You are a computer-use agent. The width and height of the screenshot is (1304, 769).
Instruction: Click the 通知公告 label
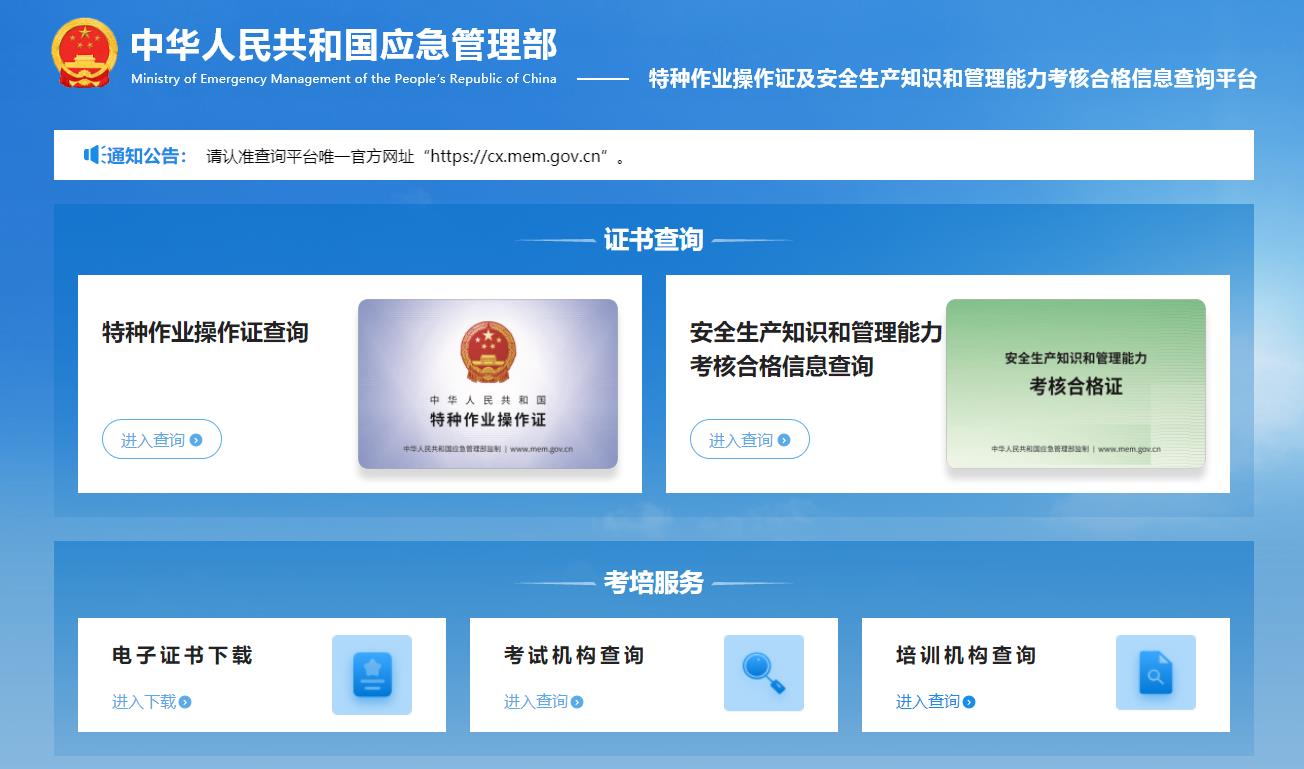point(146,155)
